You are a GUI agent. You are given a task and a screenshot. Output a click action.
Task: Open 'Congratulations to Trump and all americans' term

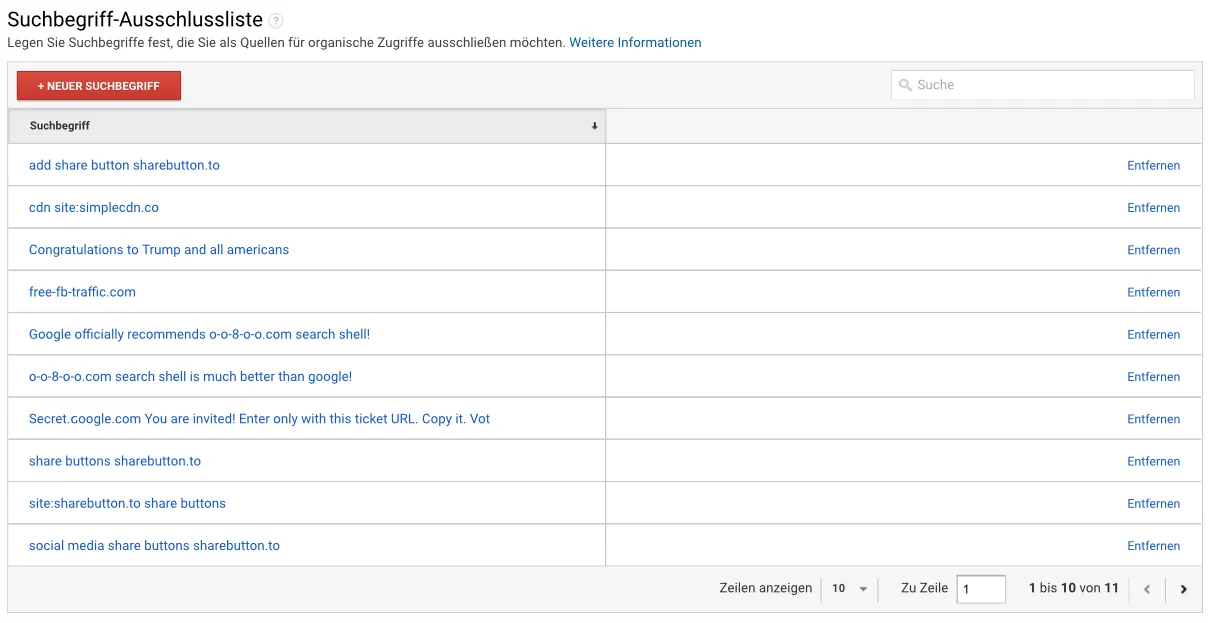[x=159, y=250]
